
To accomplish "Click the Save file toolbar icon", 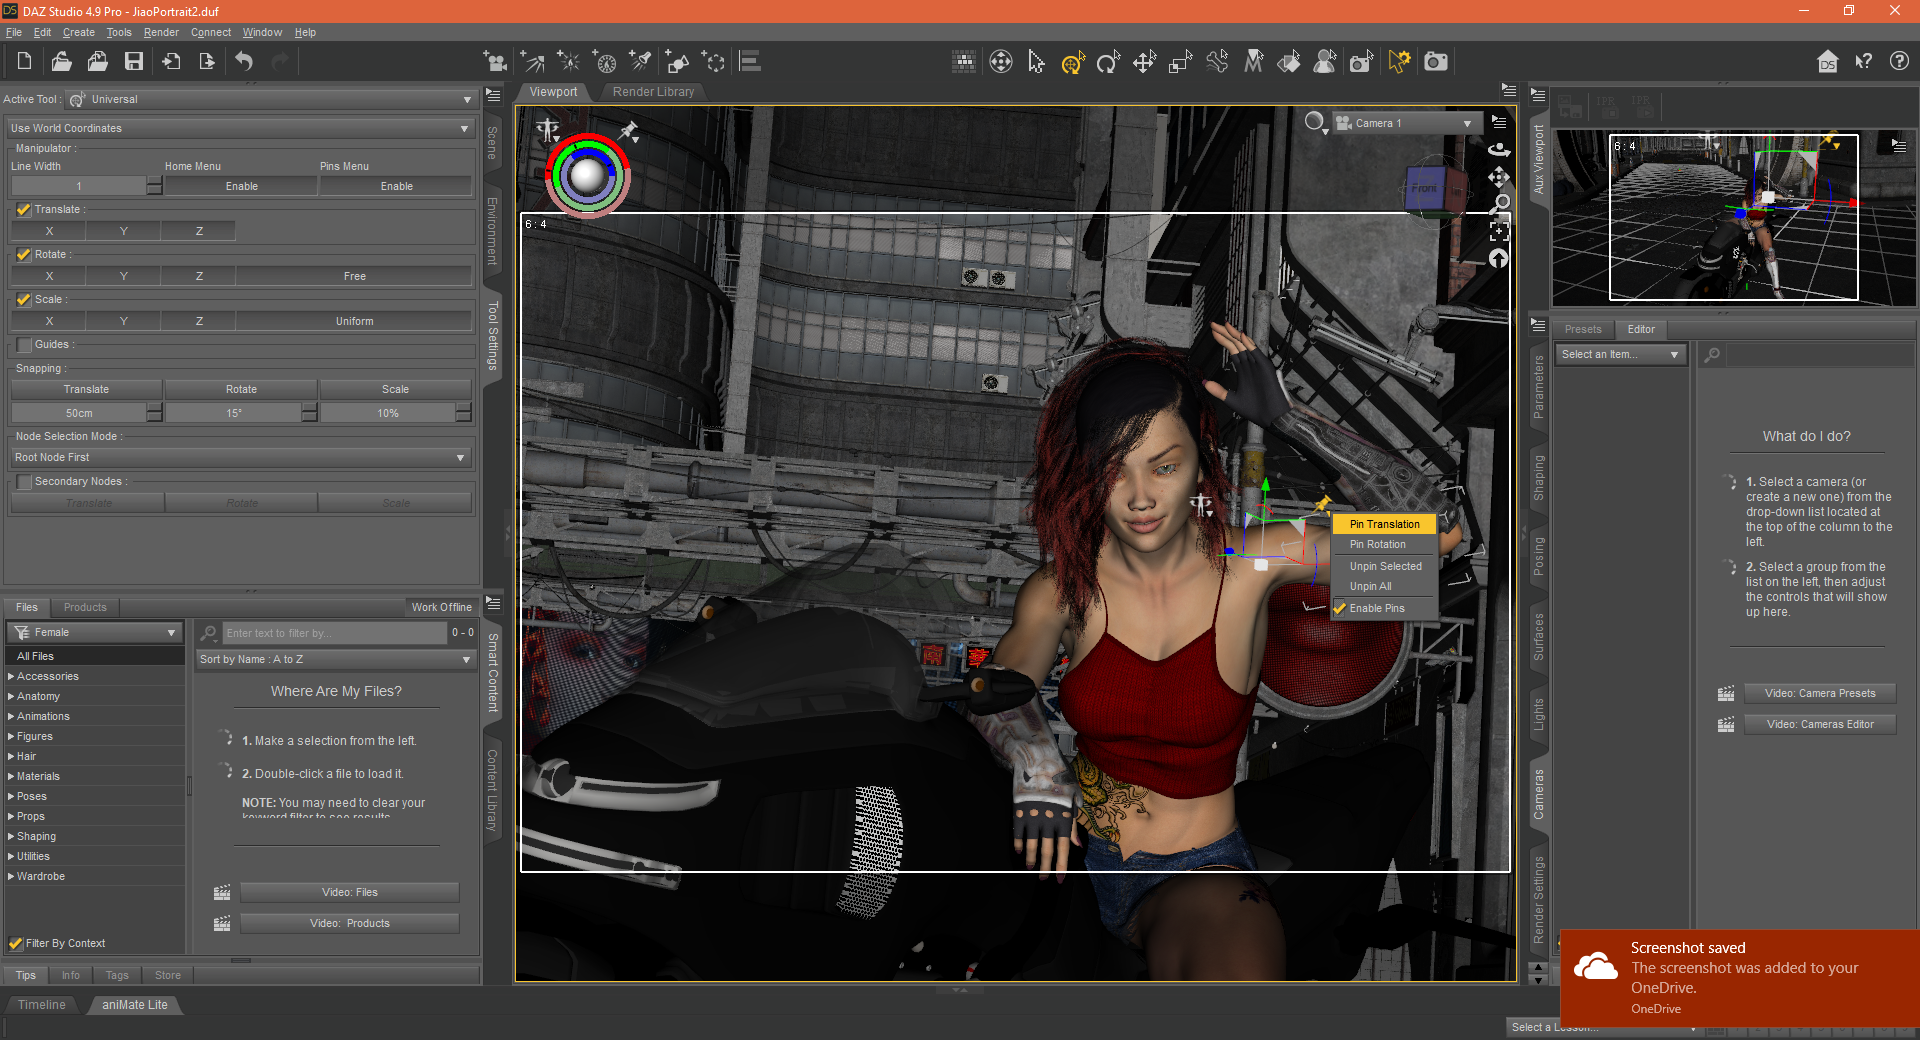I will 133,62.
